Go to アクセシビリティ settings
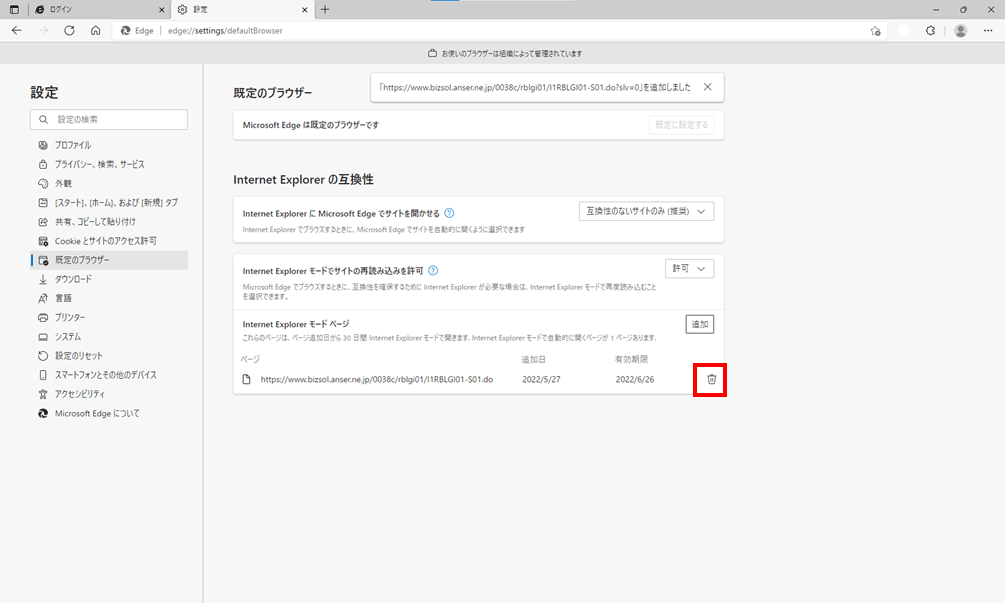The width and height of the screenshot is (1005, 603). pos(109,394)
